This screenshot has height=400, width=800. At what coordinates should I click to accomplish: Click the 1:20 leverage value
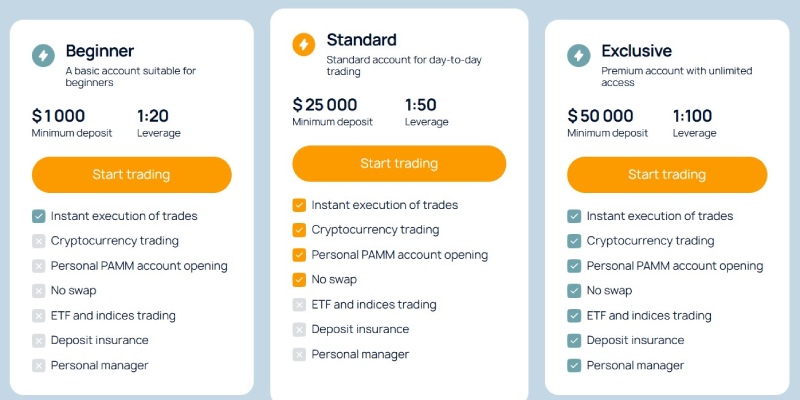(153, 116)
